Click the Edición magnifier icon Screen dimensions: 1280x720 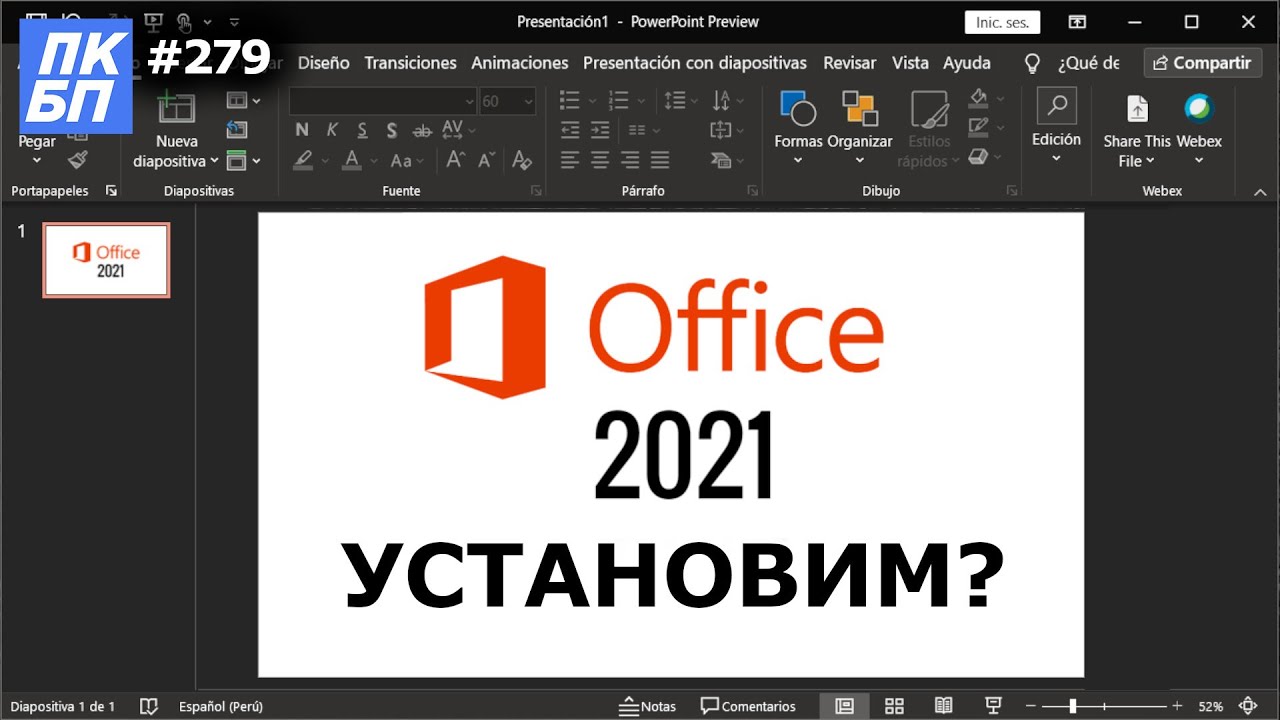click(1056, 106)
